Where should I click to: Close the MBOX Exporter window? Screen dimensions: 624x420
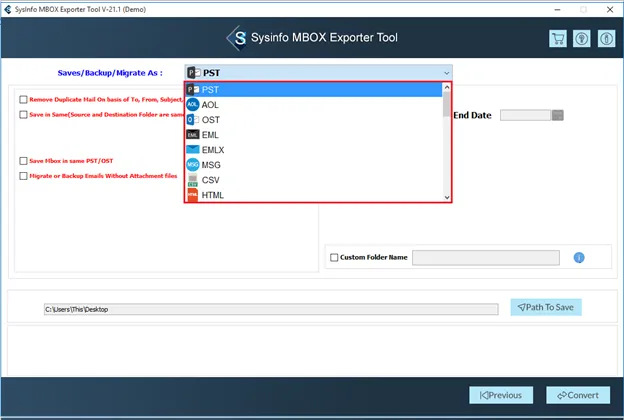610,10
